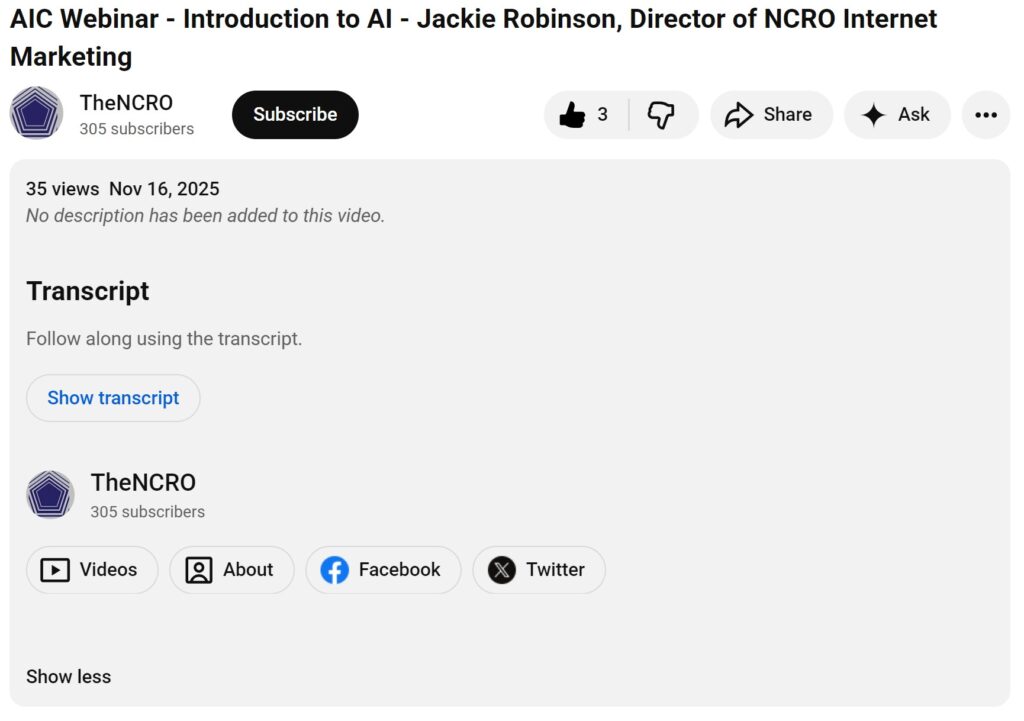Viewport: 1024px width, 721px height.
Task: Click the Facebook label text
Action: 399,570
